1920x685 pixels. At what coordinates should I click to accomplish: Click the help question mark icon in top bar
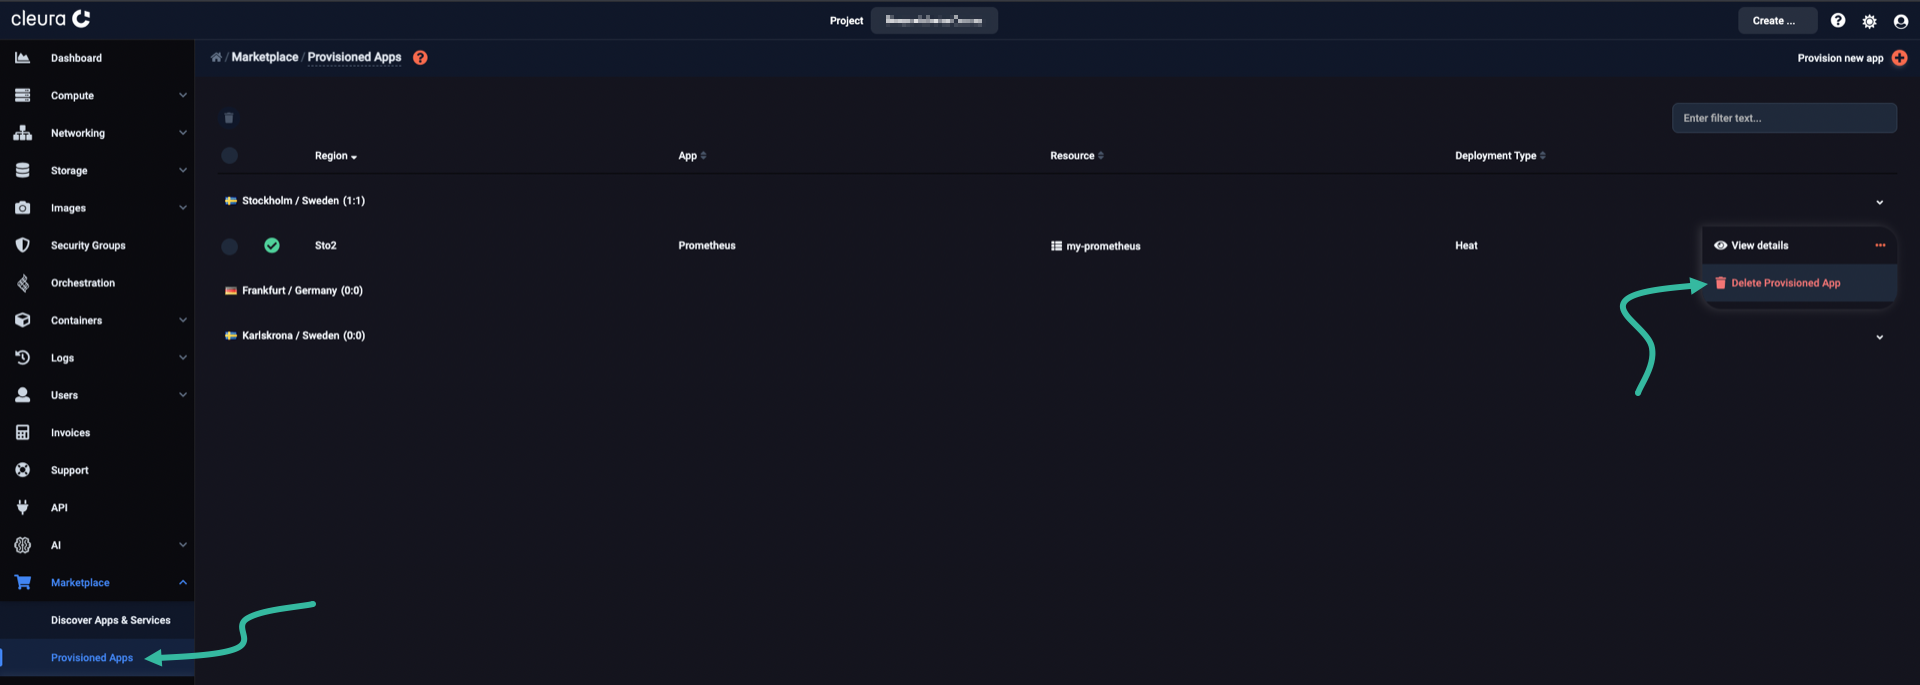pos(1838,21)
